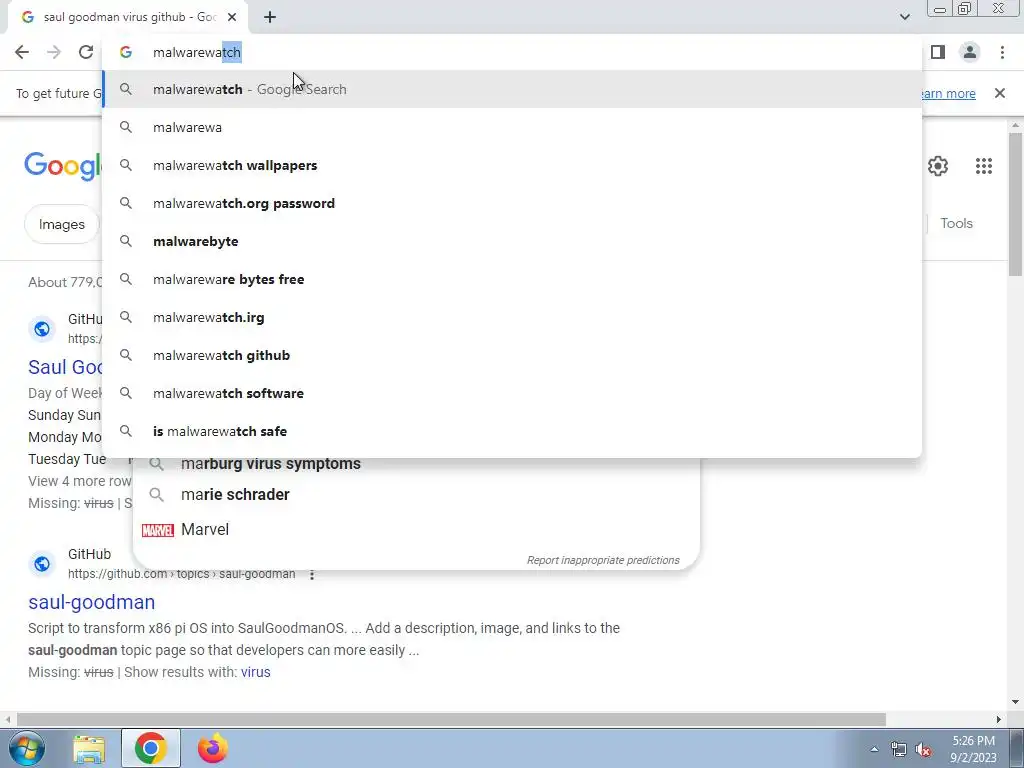Click the vertical scrollbar thumb
Image resolution: width=1024 pixels, height=768 pixels.
[1015, 204]
